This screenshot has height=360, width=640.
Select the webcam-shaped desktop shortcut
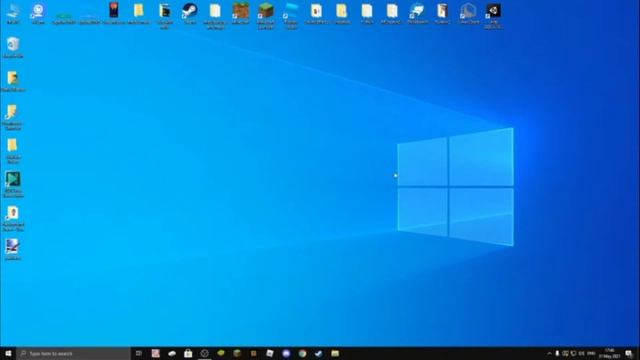pyautogui.click(x=38, y=13)
